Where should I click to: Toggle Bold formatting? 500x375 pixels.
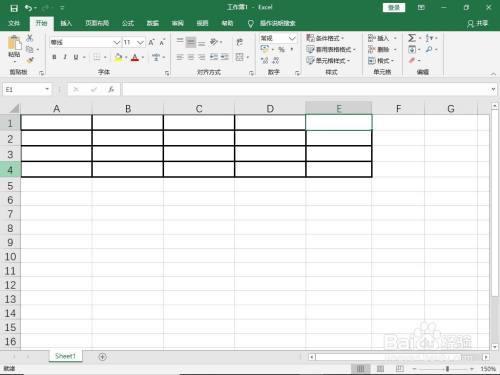click(54, 57)
